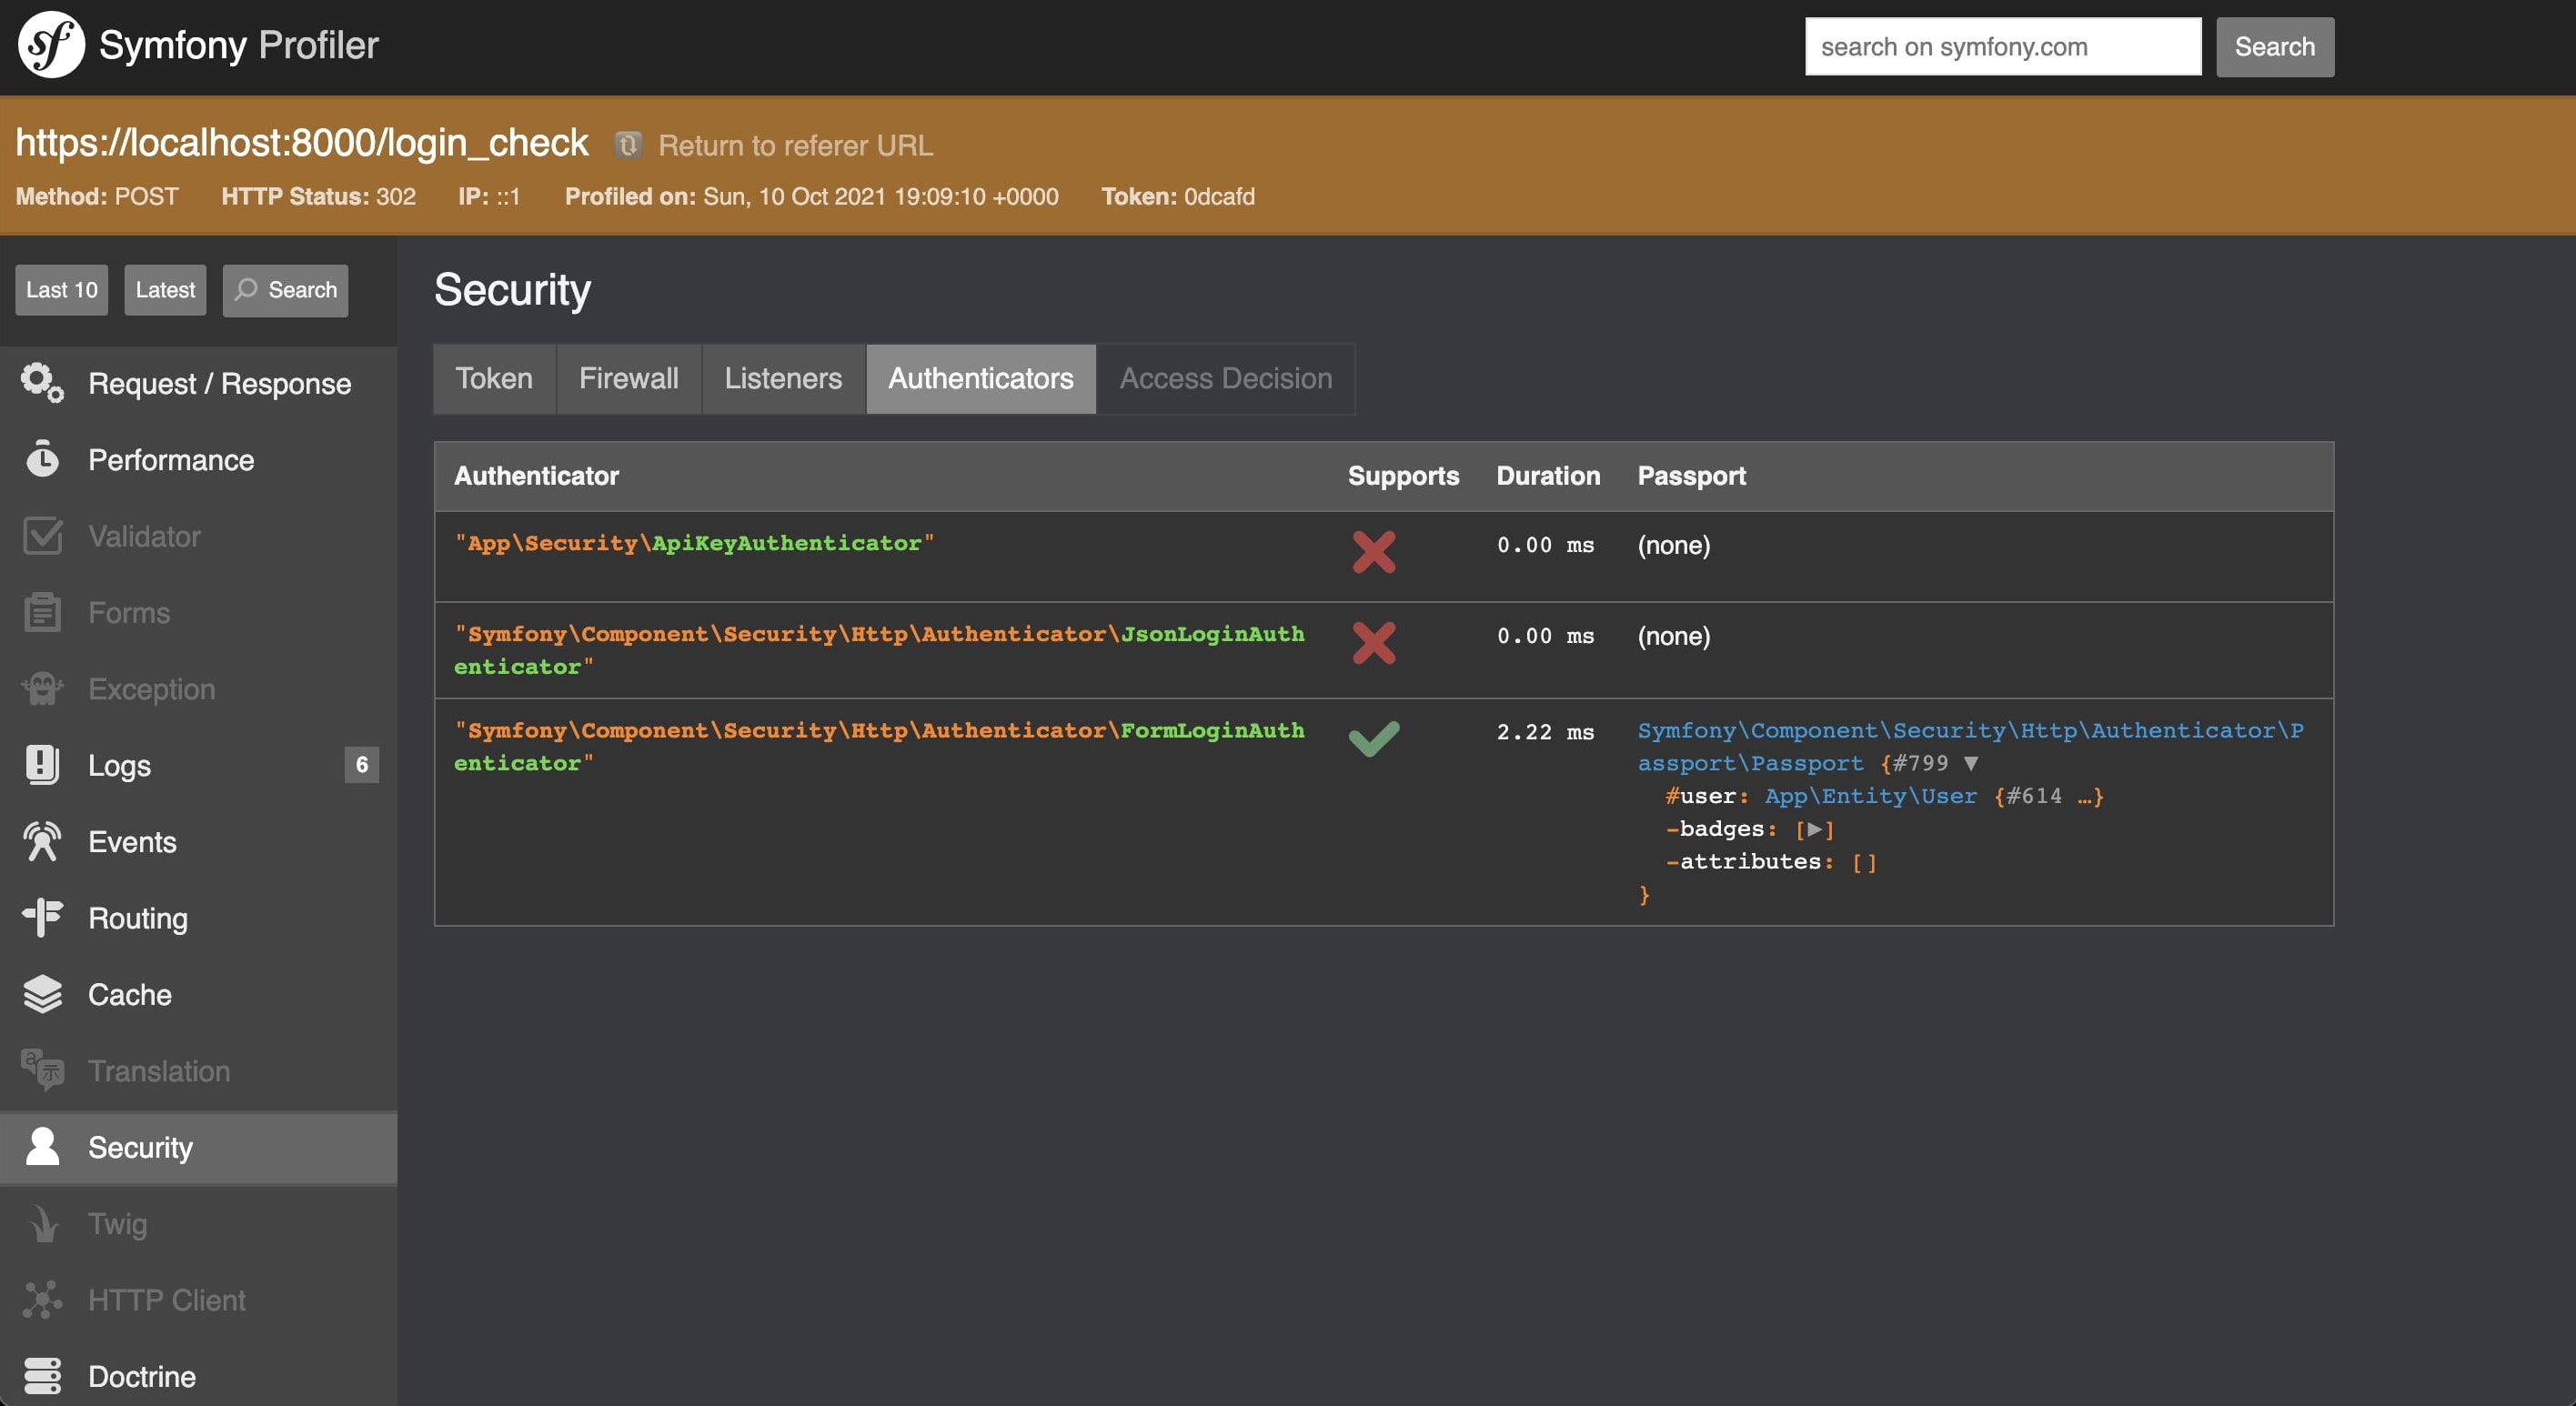Open the Cache panel
The width and height of the screenshot is (2576, 1406).
(x=130, y=994)
